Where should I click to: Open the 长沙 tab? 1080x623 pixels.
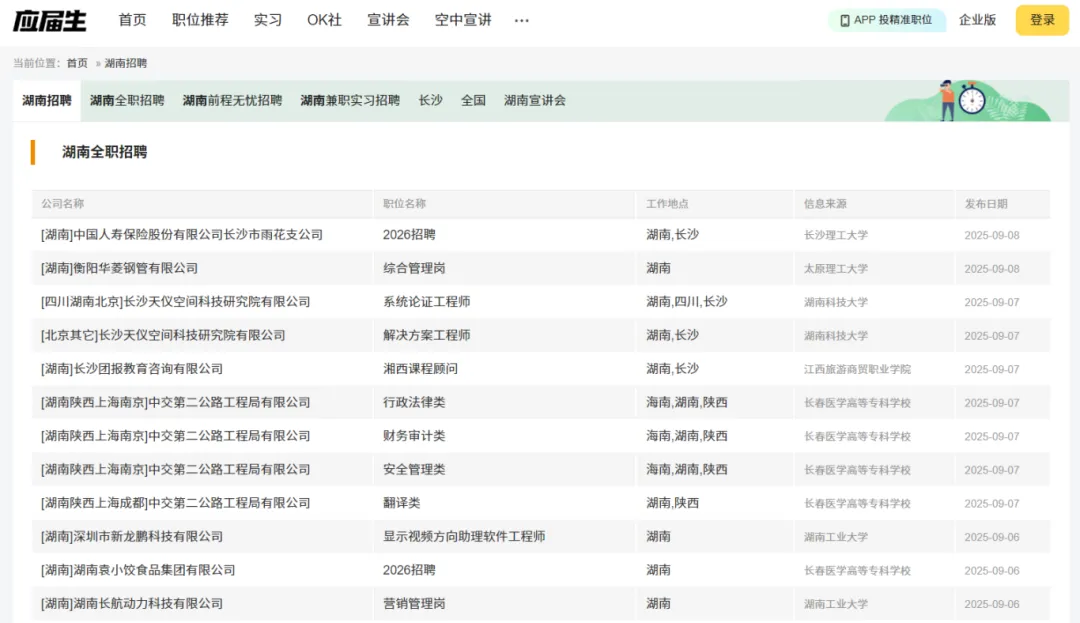[430, 101]
